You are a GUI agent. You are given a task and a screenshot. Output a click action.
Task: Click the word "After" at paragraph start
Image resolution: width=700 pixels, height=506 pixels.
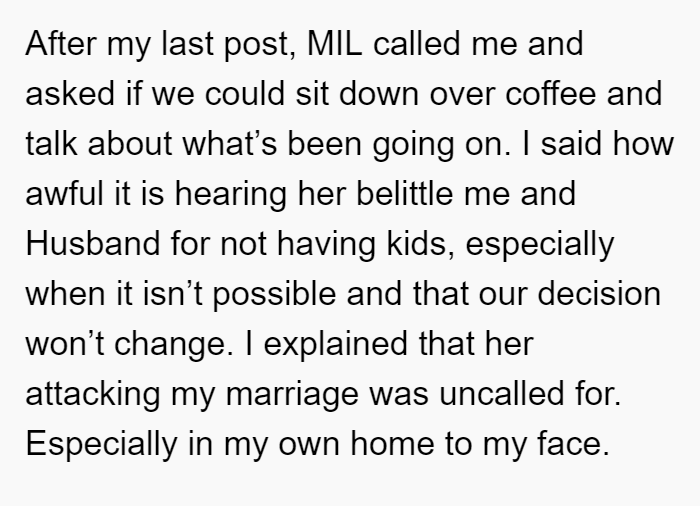(x=61, y=43)
